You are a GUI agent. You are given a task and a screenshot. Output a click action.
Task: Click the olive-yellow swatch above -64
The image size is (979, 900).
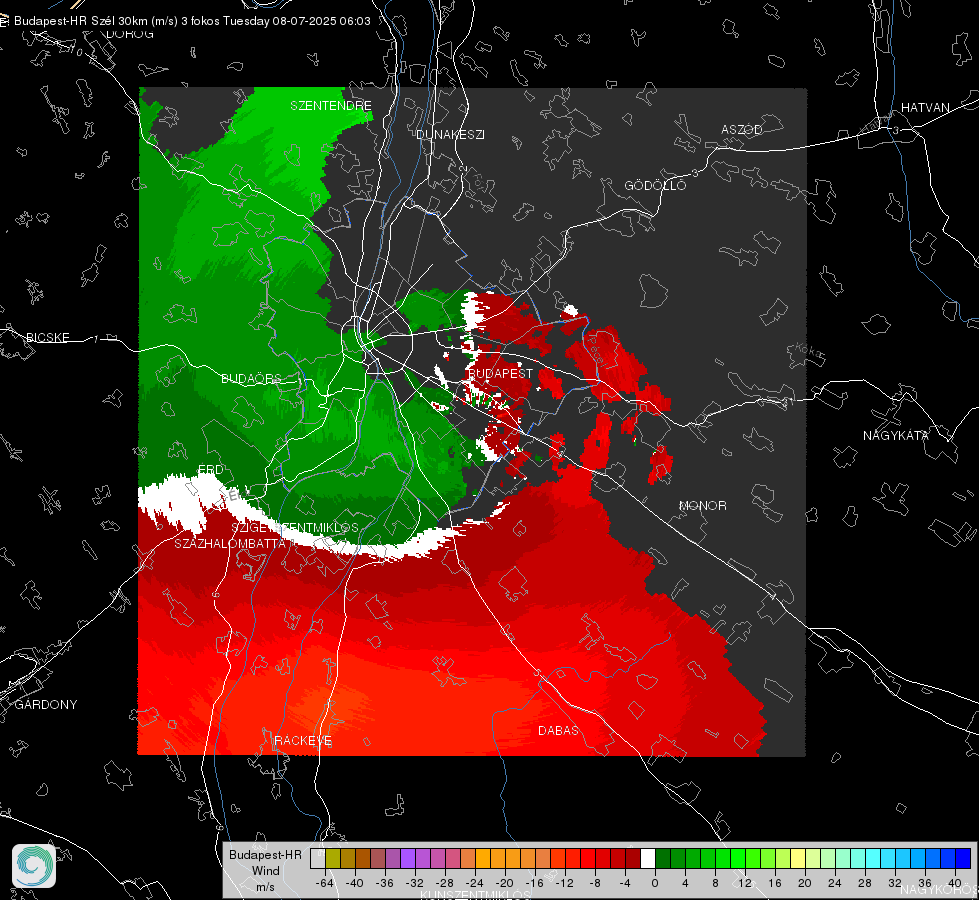tap(333, 859)
